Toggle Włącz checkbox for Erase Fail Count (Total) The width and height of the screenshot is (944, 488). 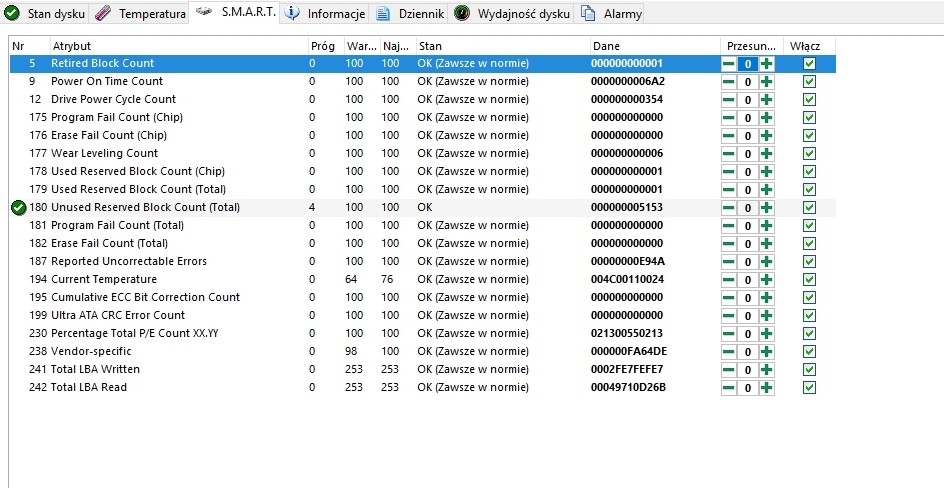pos(809,244)
